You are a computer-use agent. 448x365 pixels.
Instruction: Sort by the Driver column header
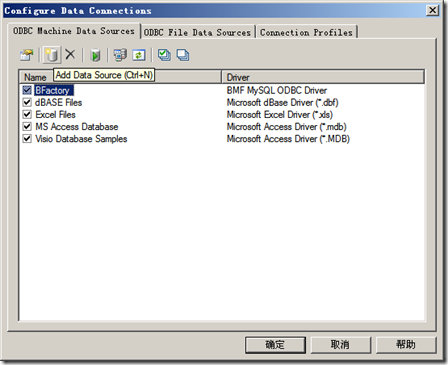pyautogui.click(x=323, y=77)
